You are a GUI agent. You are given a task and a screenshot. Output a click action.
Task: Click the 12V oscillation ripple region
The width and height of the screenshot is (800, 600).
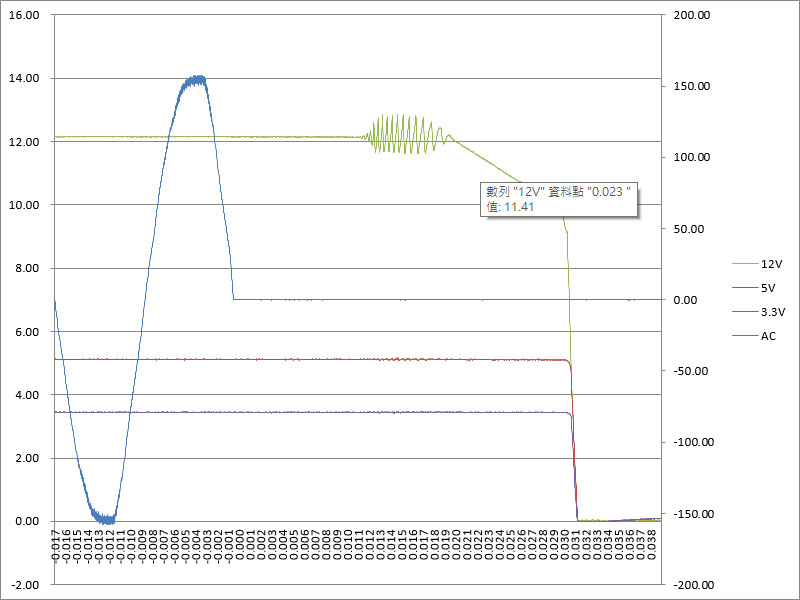405,134
